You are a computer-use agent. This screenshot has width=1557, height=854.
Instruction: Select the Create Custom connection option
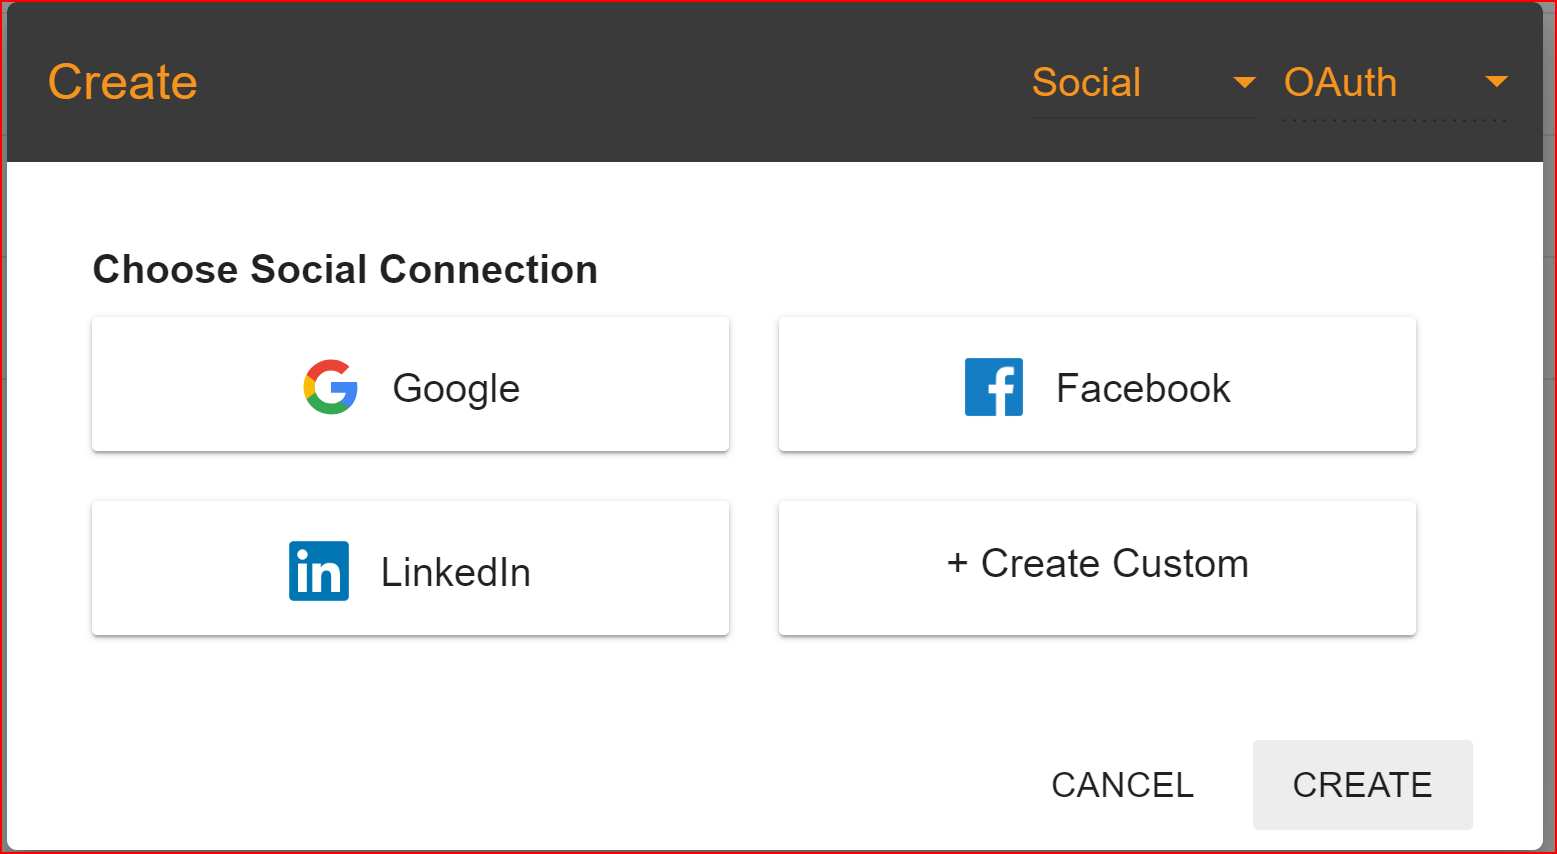[x=1114, y=564]
